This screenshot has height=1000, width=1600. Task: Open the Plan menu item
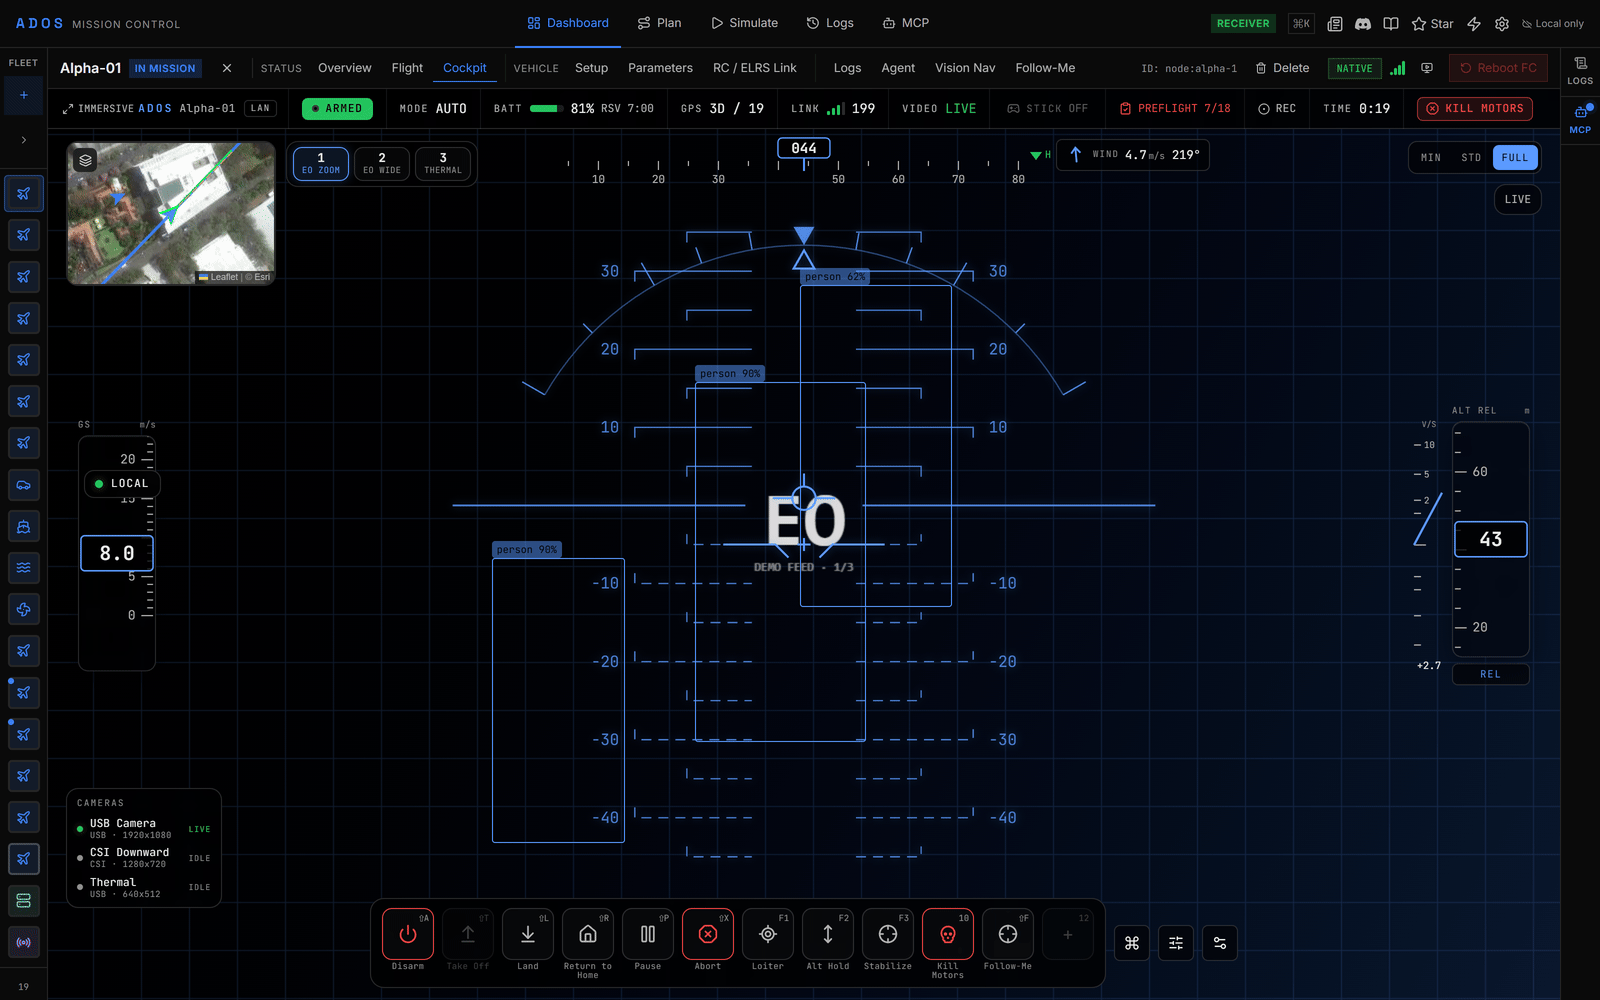pos(659,23)
